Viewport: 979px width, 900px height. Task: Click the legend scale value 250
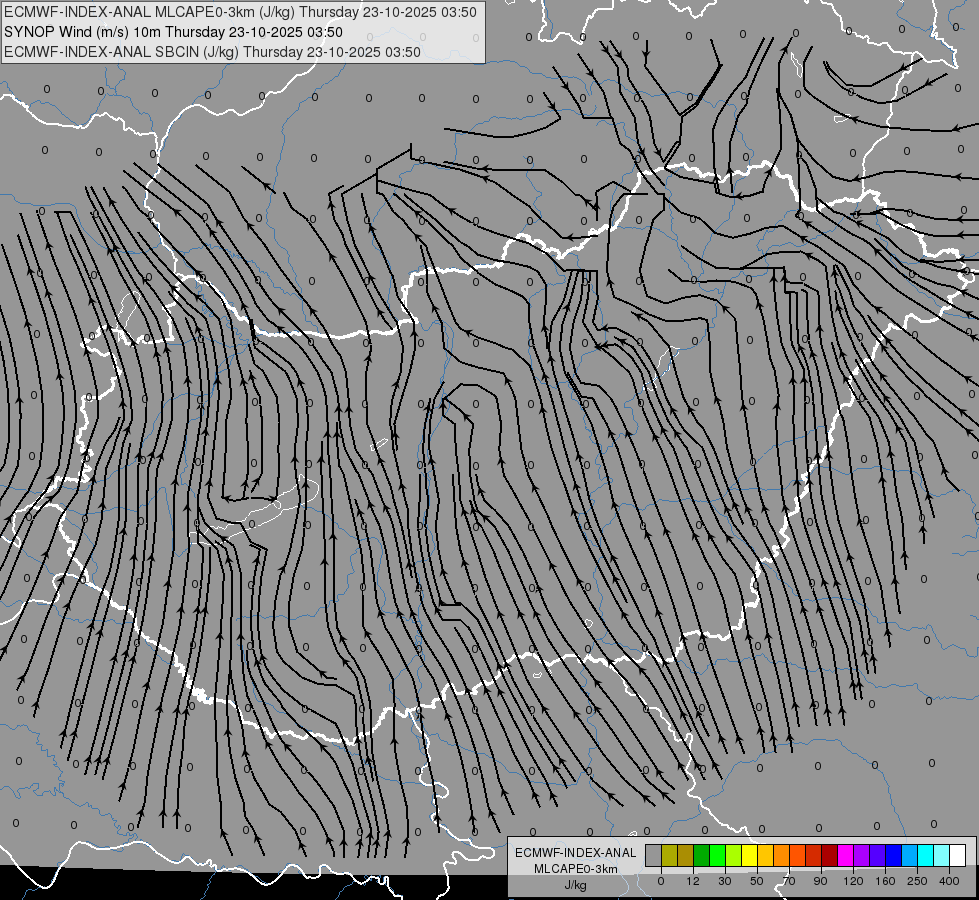point(917,881)
